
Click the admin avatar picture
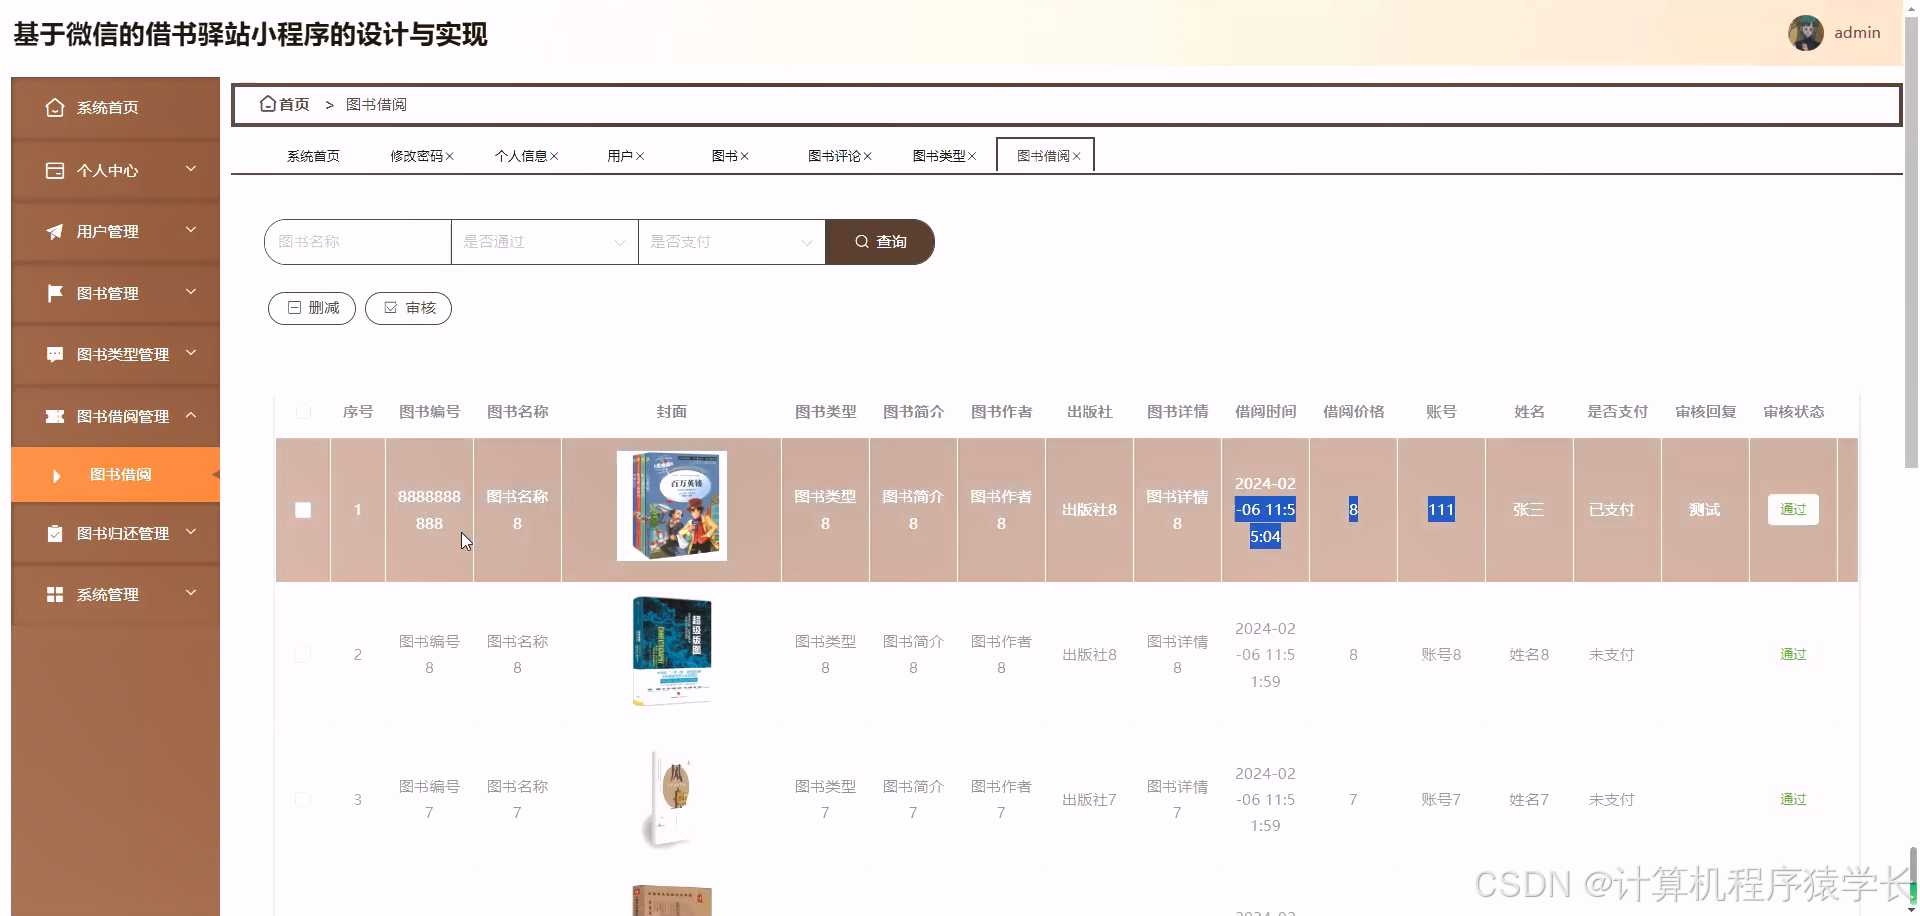[1805, 33]
